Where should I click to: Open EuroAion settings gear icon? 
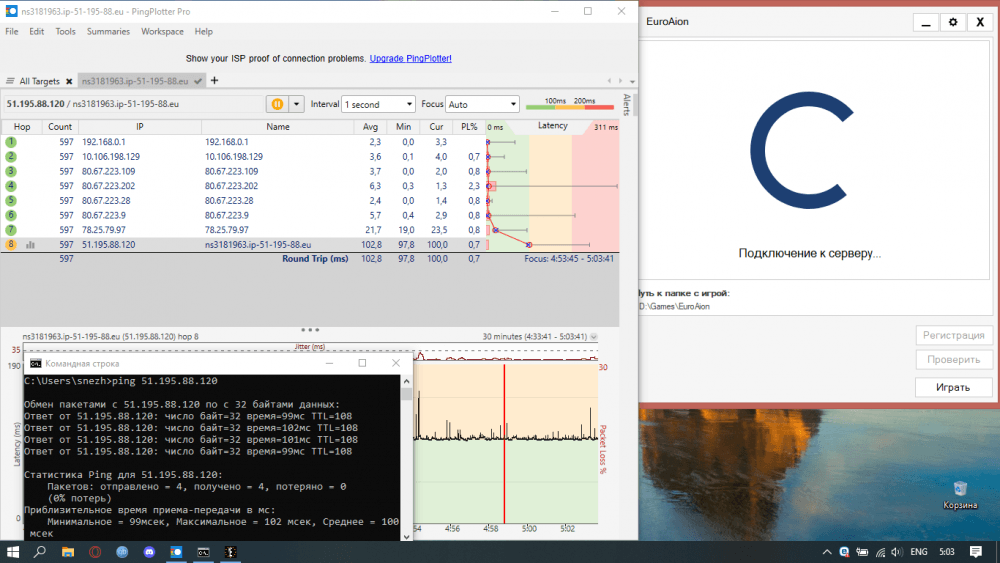click(953, 22)
